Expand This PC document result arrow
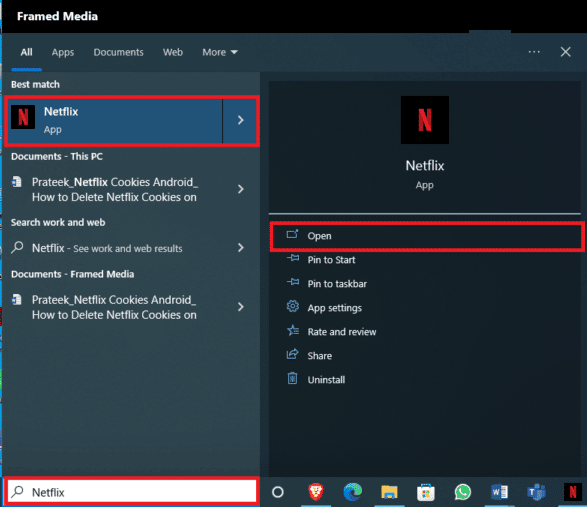Image resolution: width=587 pixels, height=509 pixels. 241,189
